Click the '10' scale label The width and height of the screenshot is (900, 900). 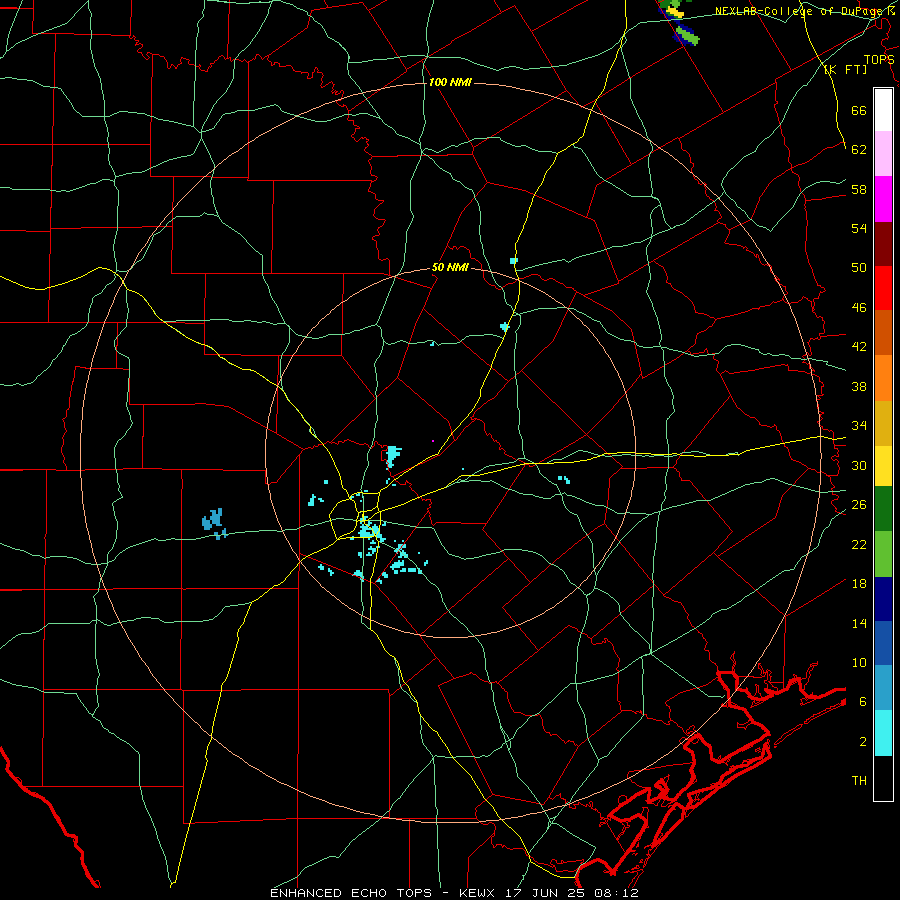pos(859,662)
